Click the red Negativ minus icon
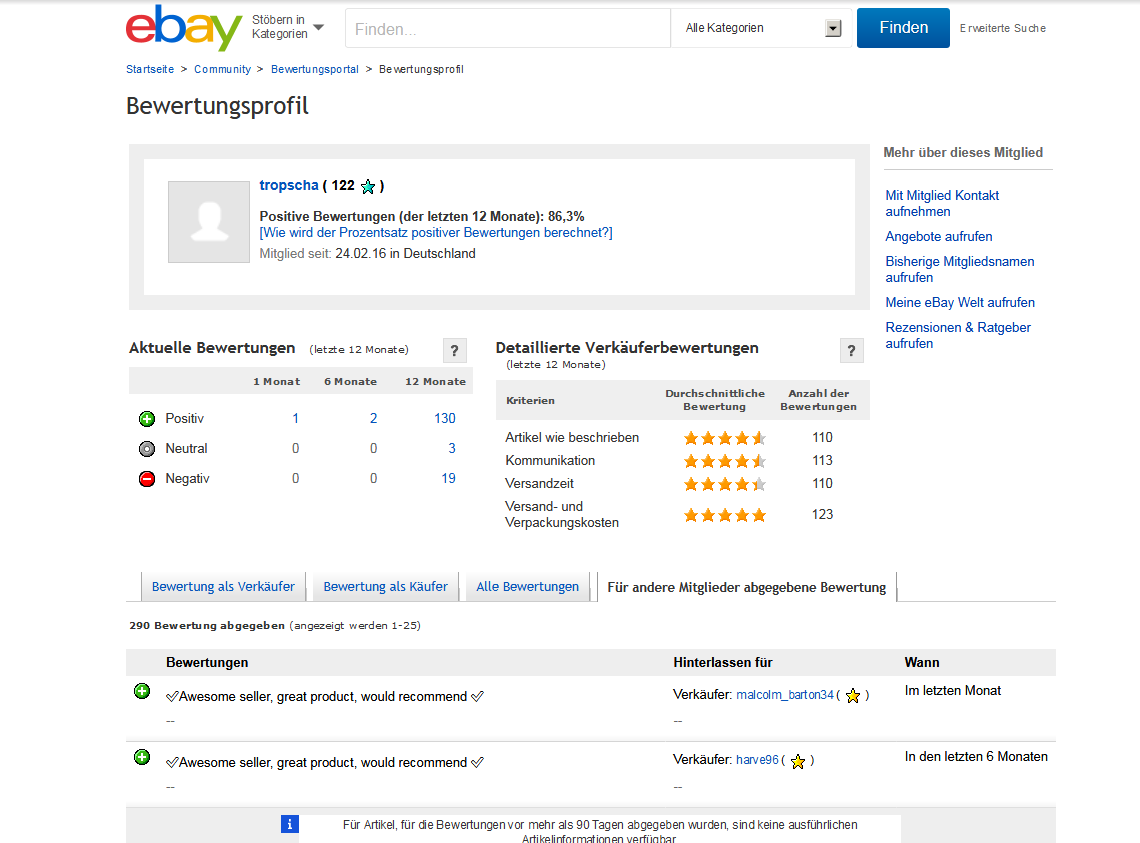The height and width of the screenshot is (843, 1140). (147, 479)
